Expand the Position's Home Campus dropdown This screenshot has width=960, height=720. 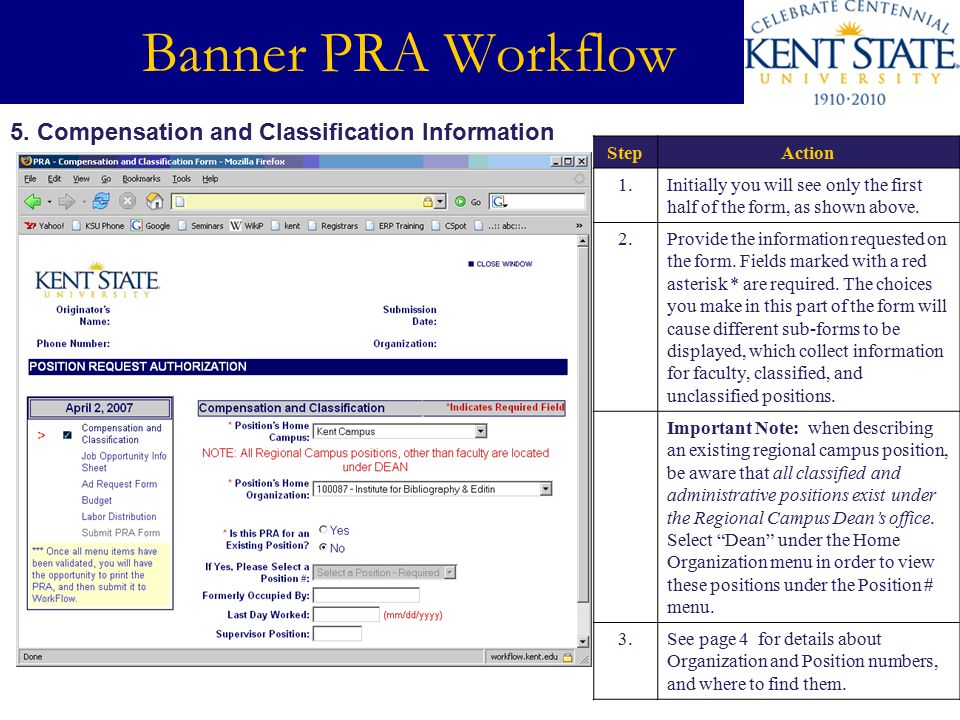coord(481,432)
